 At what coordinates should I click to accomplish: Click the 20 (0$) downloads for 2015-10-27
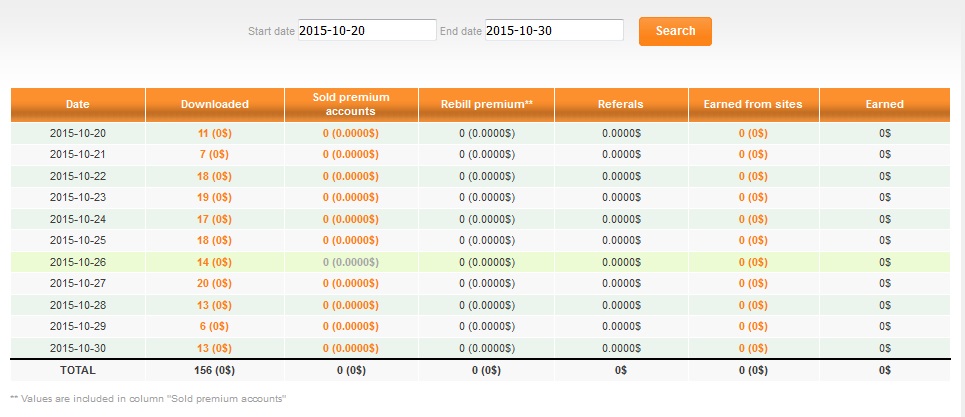215,284
